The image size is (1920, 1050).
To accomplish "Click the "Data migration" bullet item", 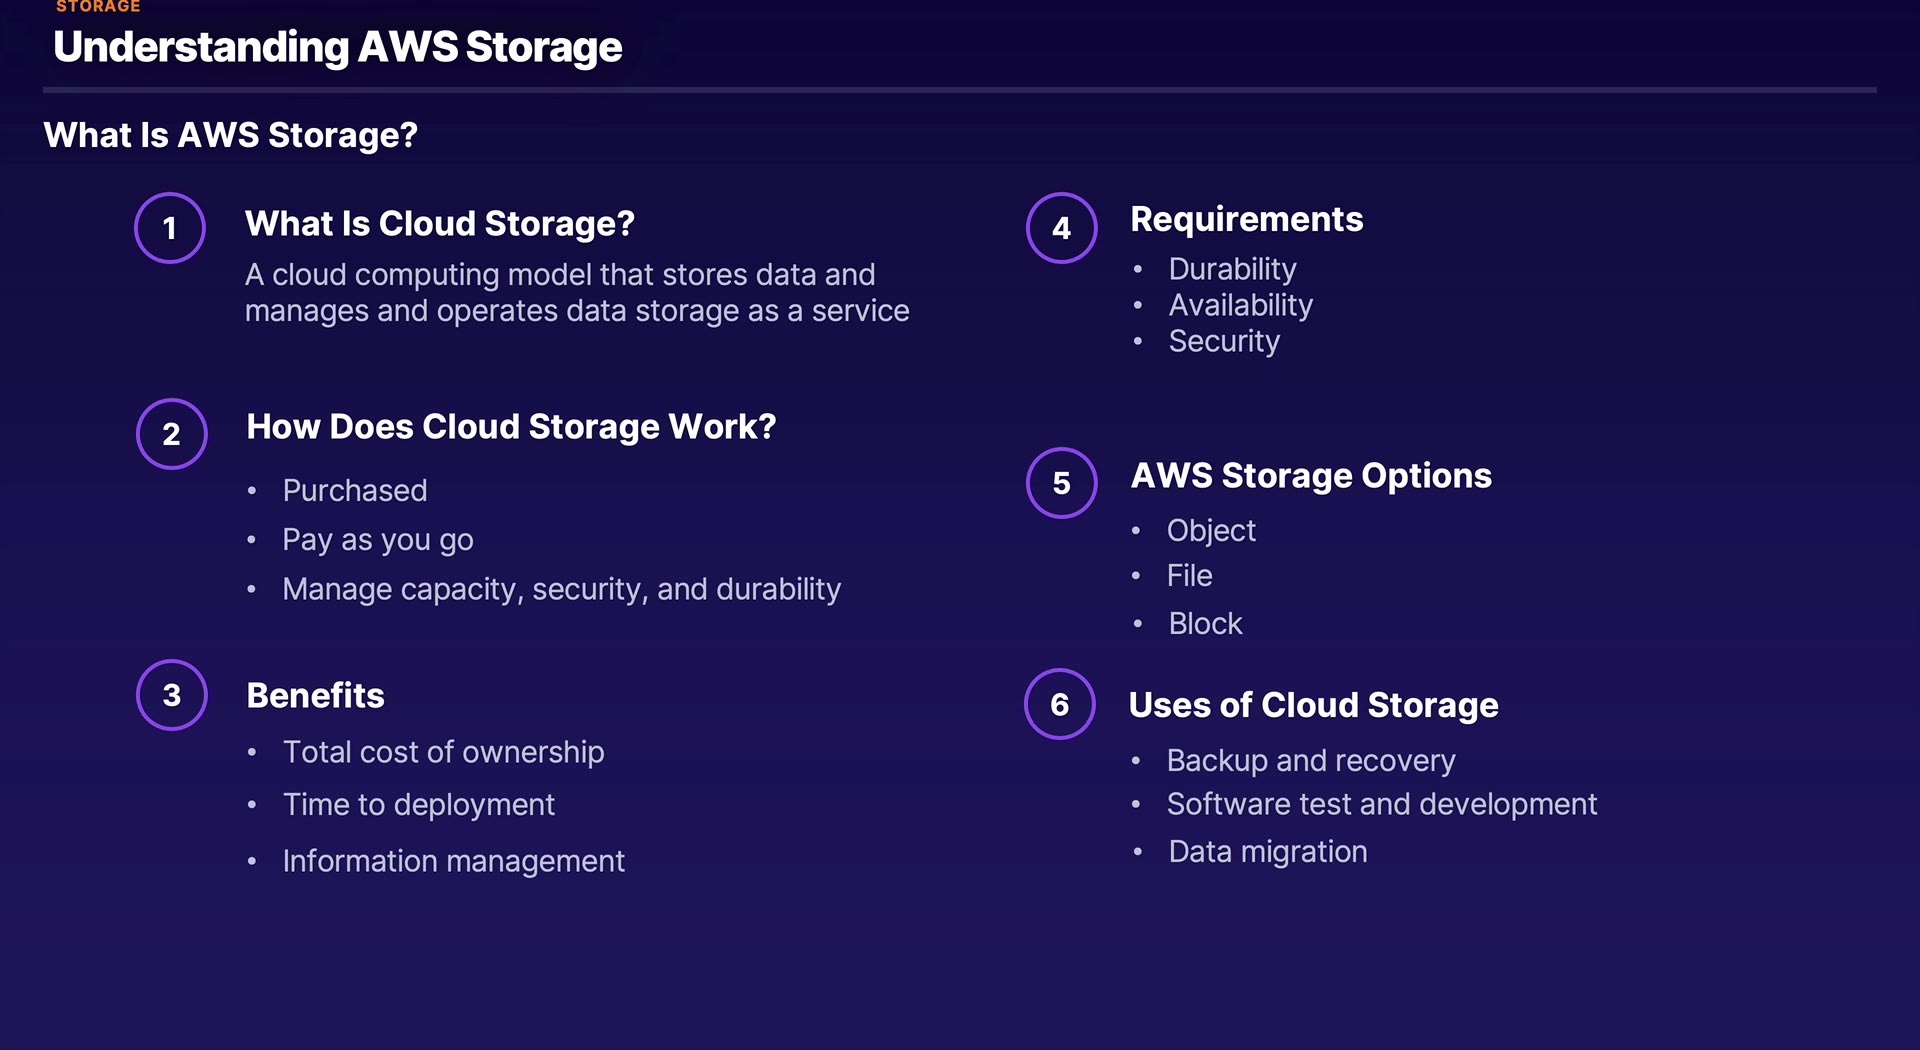I will tap(1267, 852).
